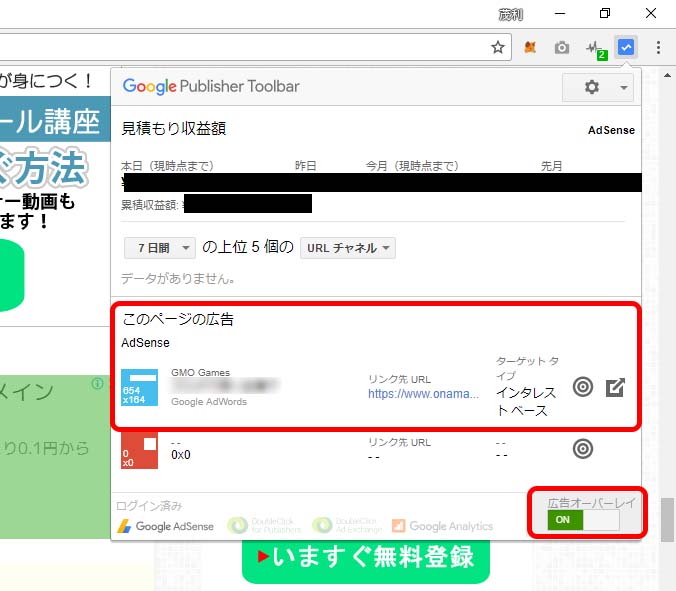Click the page scrollbar up arrow
Viewport: 676px width, 591px height.
point(667,75)
